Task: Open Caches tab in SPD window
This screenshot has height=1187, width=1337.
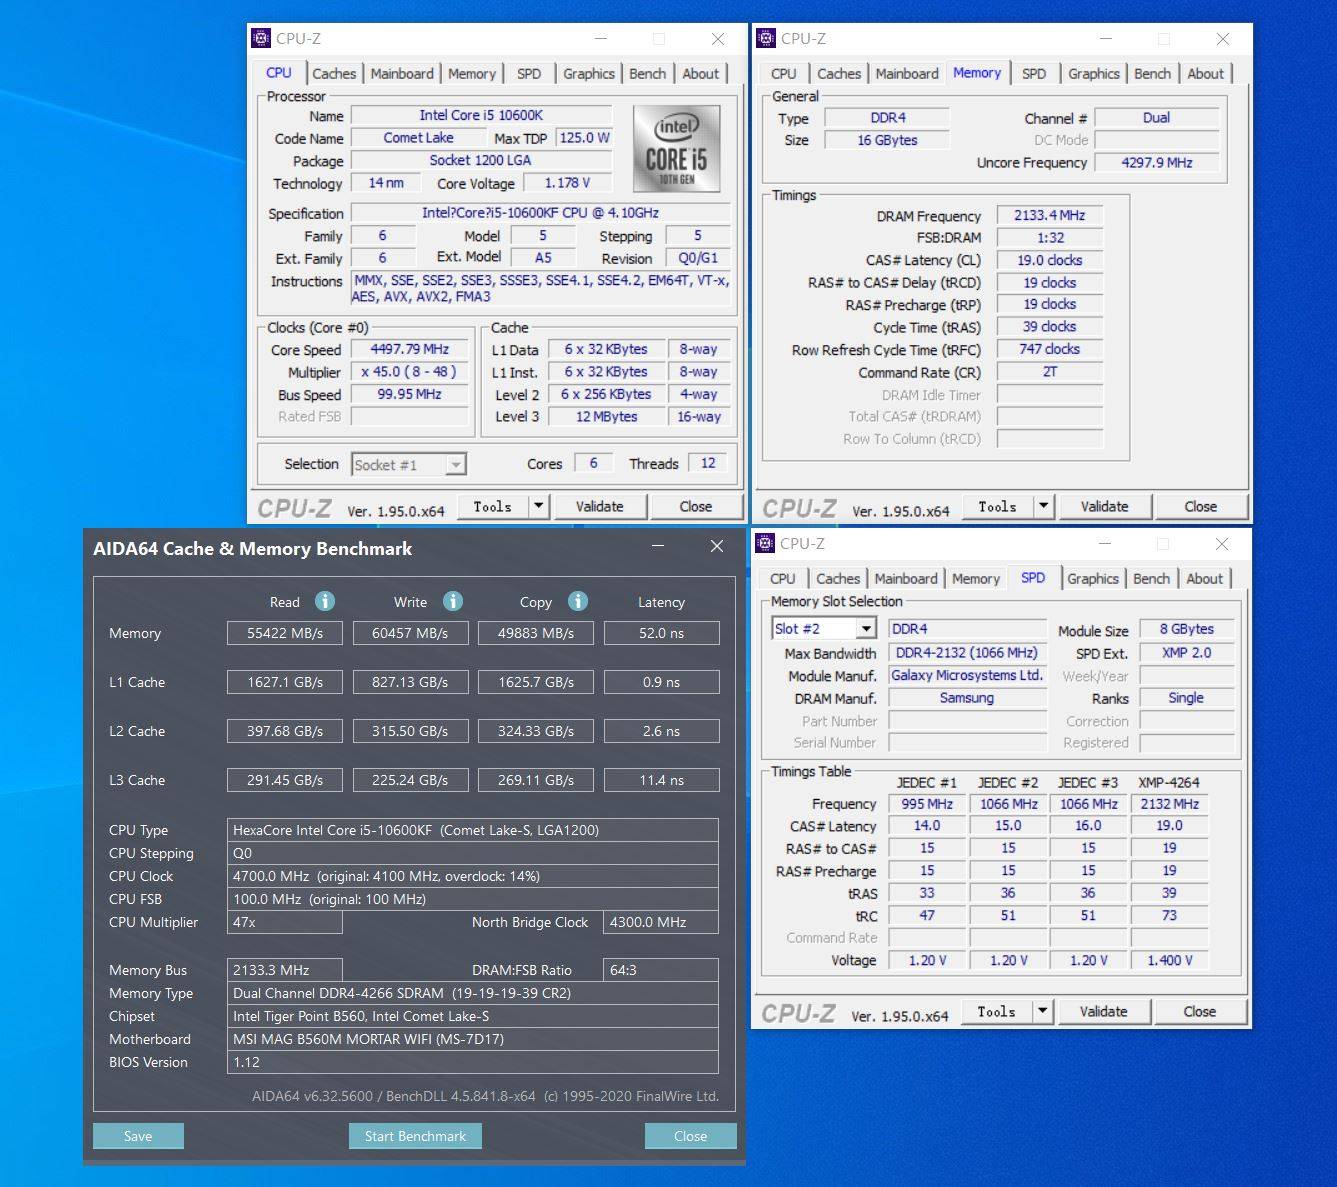Action: [x=838, y=579]
